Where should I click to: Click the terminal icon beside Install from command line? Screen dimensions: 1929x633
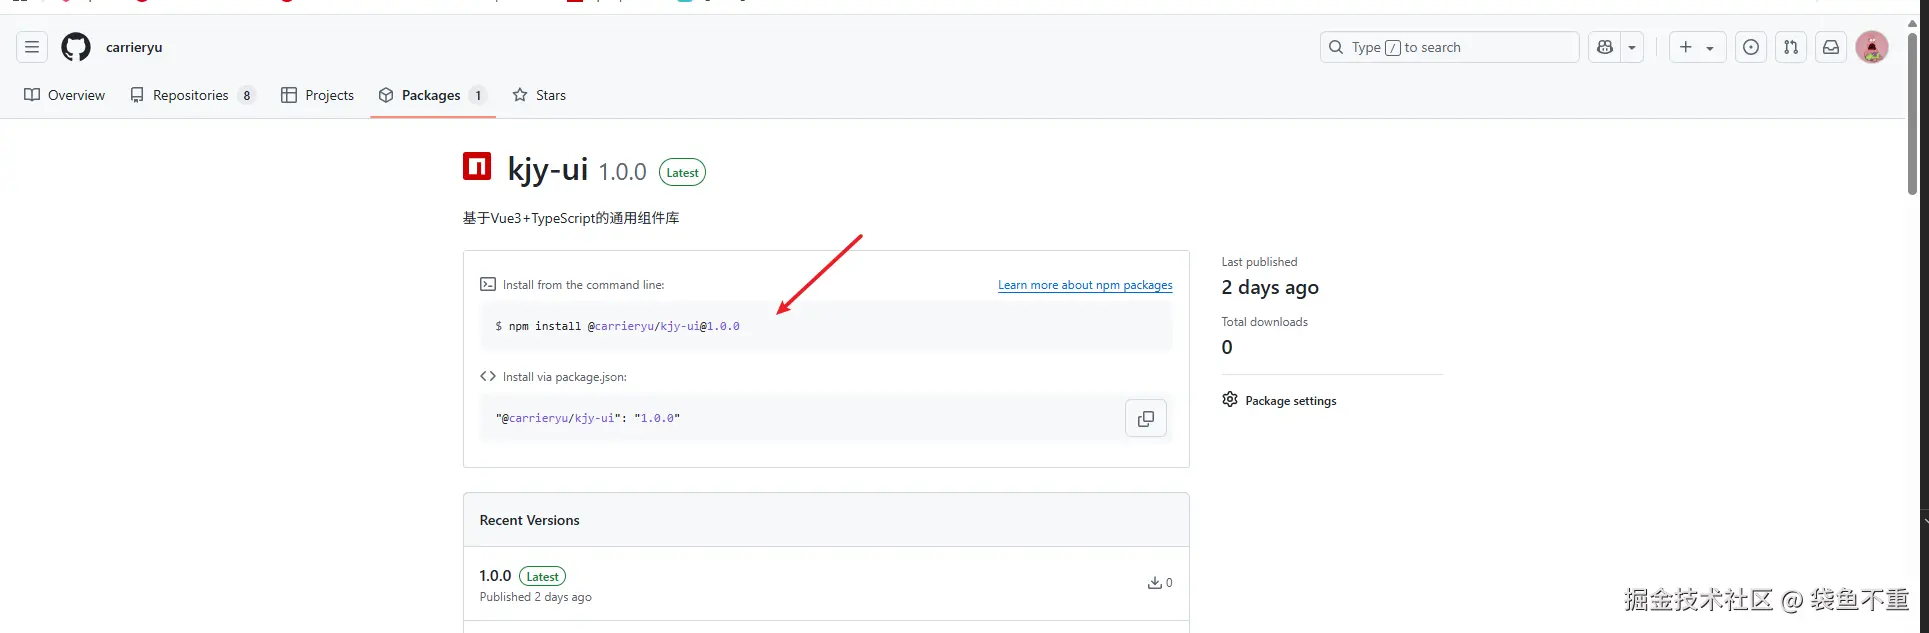(x=488, y=284)
